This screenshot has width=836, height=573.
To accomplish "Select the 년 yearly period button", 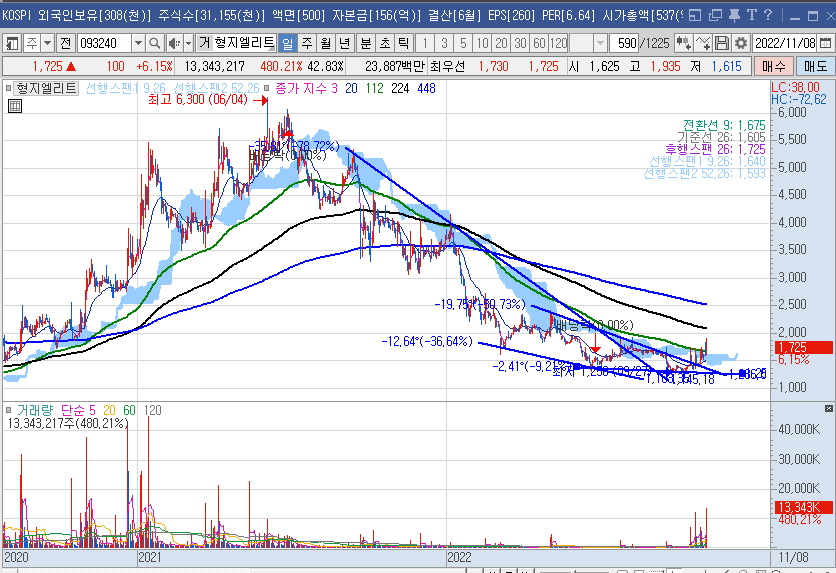I will 345,43.
